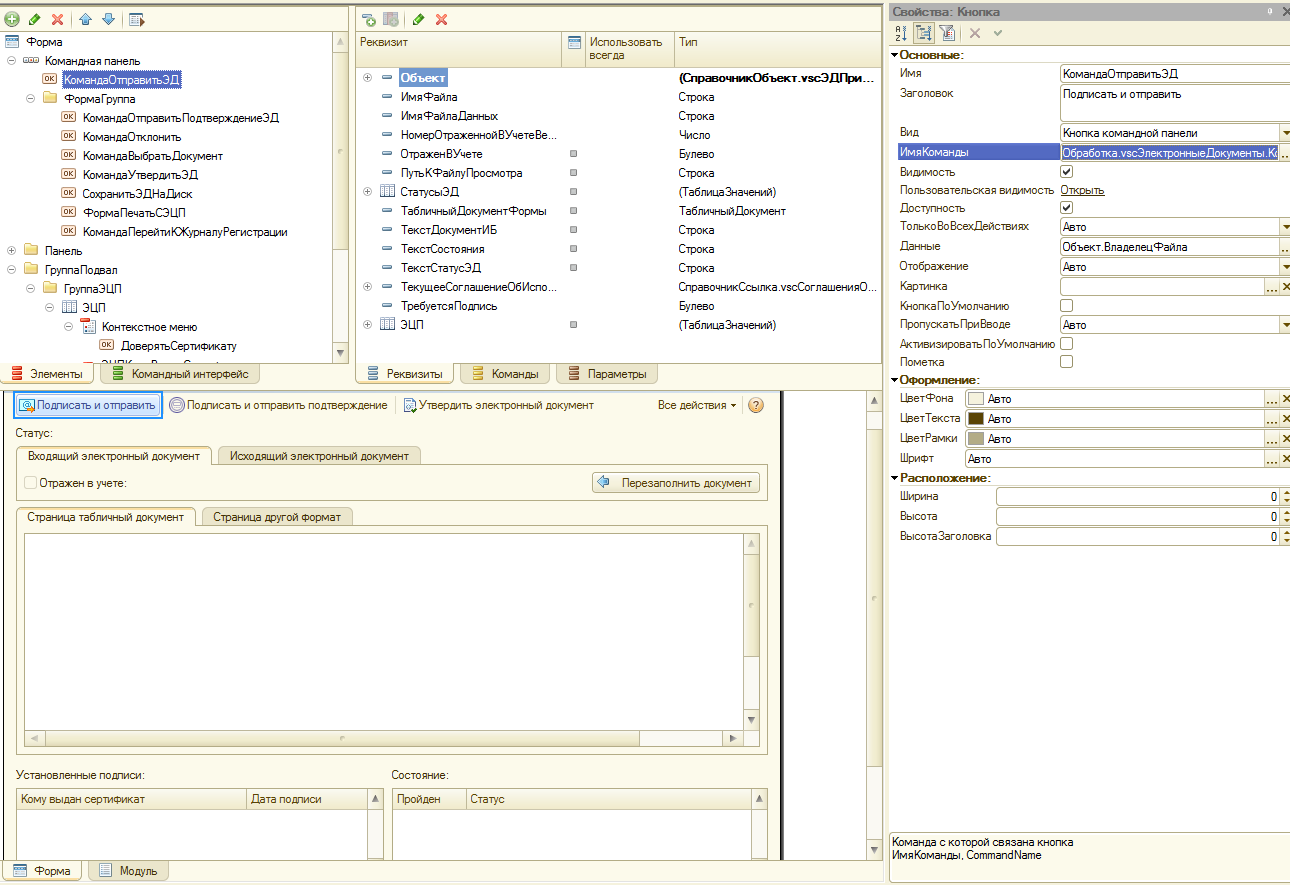The width and height of the screenshot is (1290, 885).
Task: Click the pencil edit icon in the attributes toolbar
Action: [x=418, y=19]
